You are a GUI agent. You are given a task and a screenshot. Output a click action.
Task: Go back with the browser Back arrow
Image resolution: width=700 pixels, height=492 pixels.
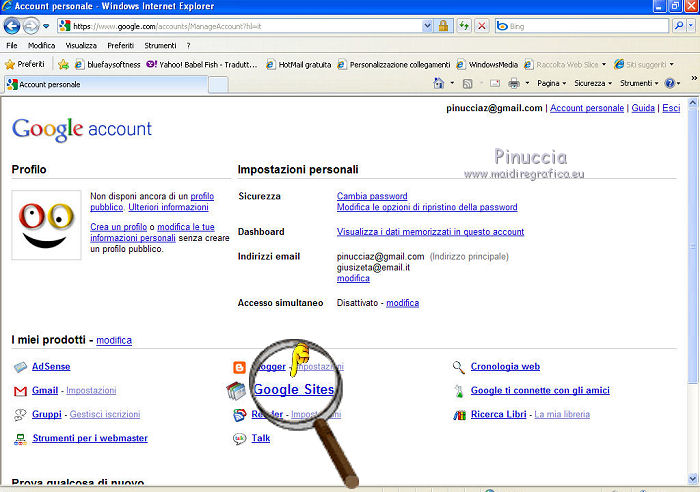pyautogui.click(x=12, y=26)
